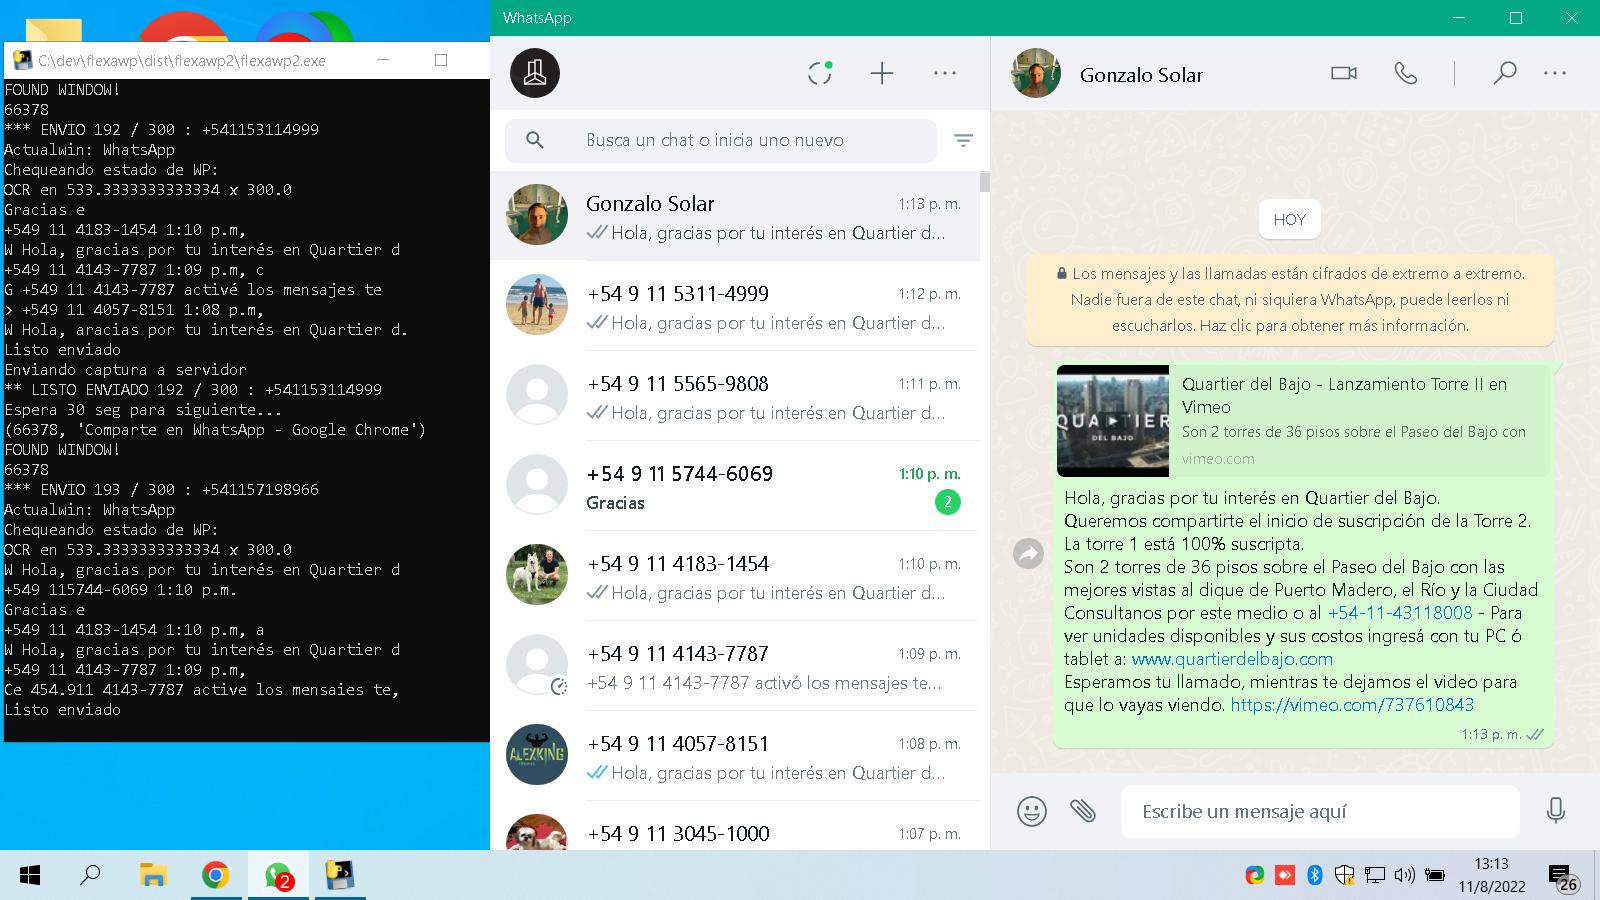Screen dimensions: 1600x900
Task: Open chat with +54 9 11 5311-4999
Action: [x=735, y=306]
